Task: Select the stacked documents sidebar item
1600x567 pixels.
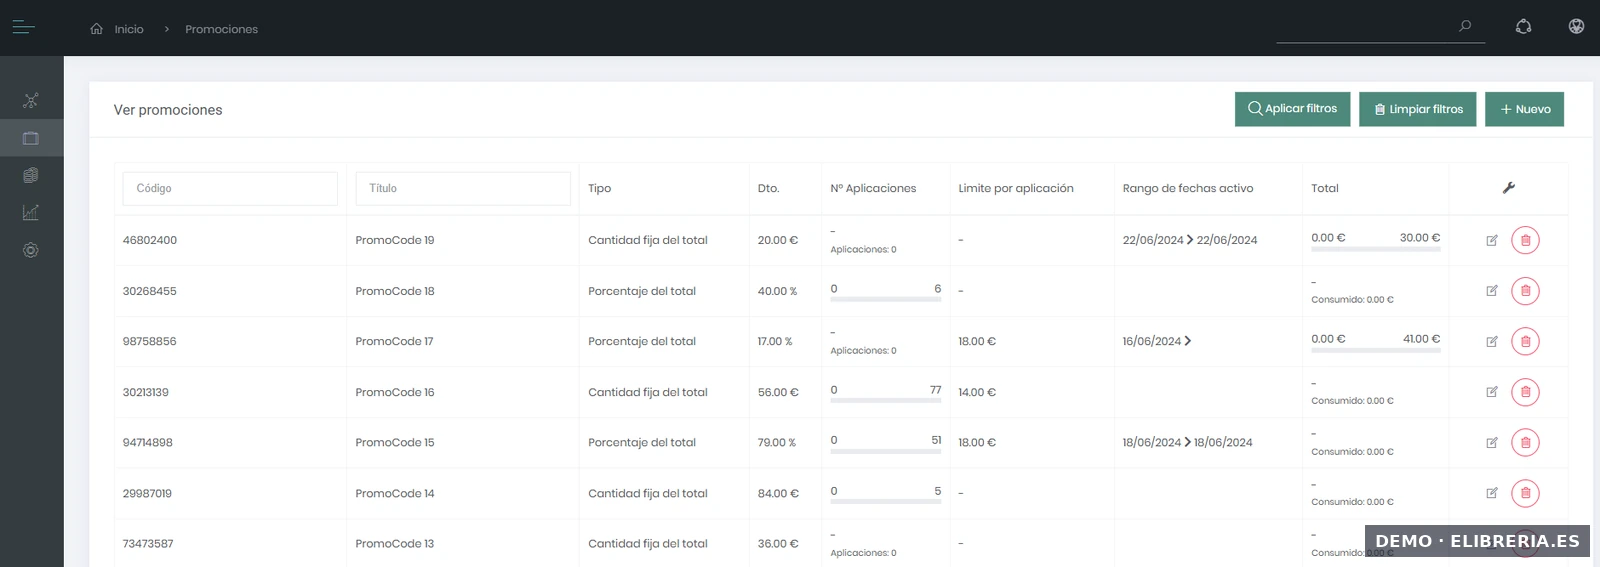Action: tap(31, 175)
